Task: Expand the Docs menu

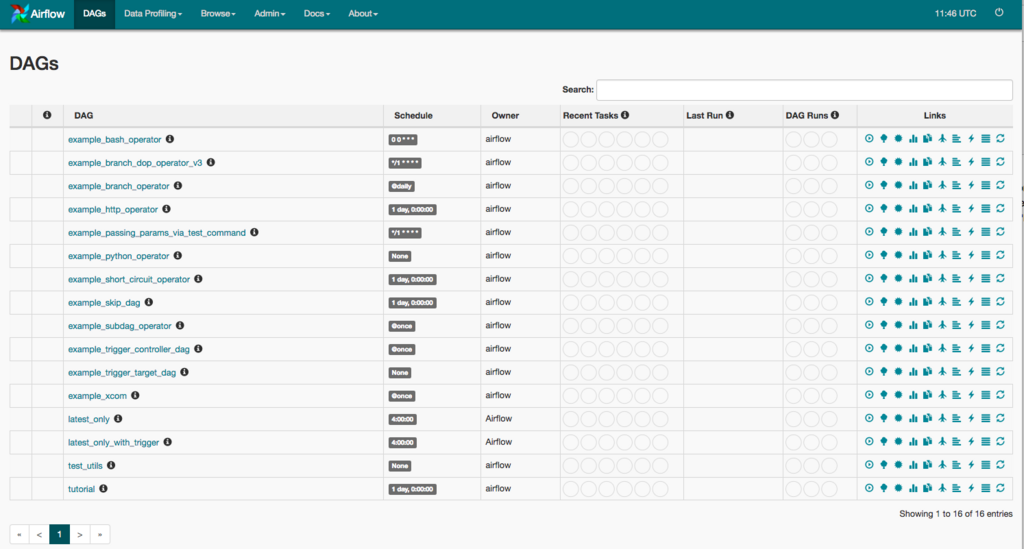Action: (316, 14)
